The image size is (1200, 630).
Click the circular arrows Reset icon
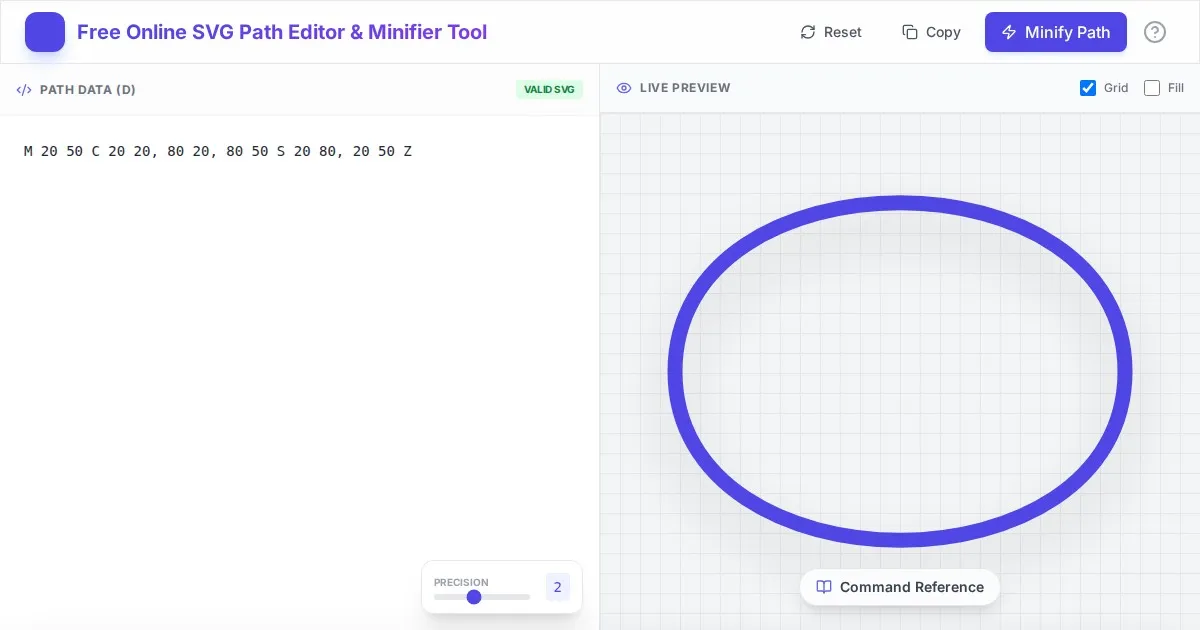point(808,32)
